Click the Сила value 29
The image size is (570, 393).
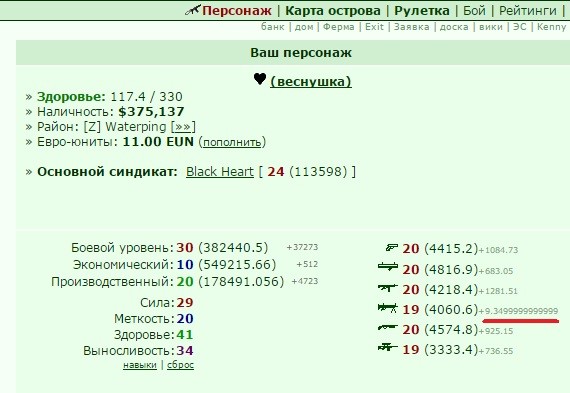coord(185,302)
